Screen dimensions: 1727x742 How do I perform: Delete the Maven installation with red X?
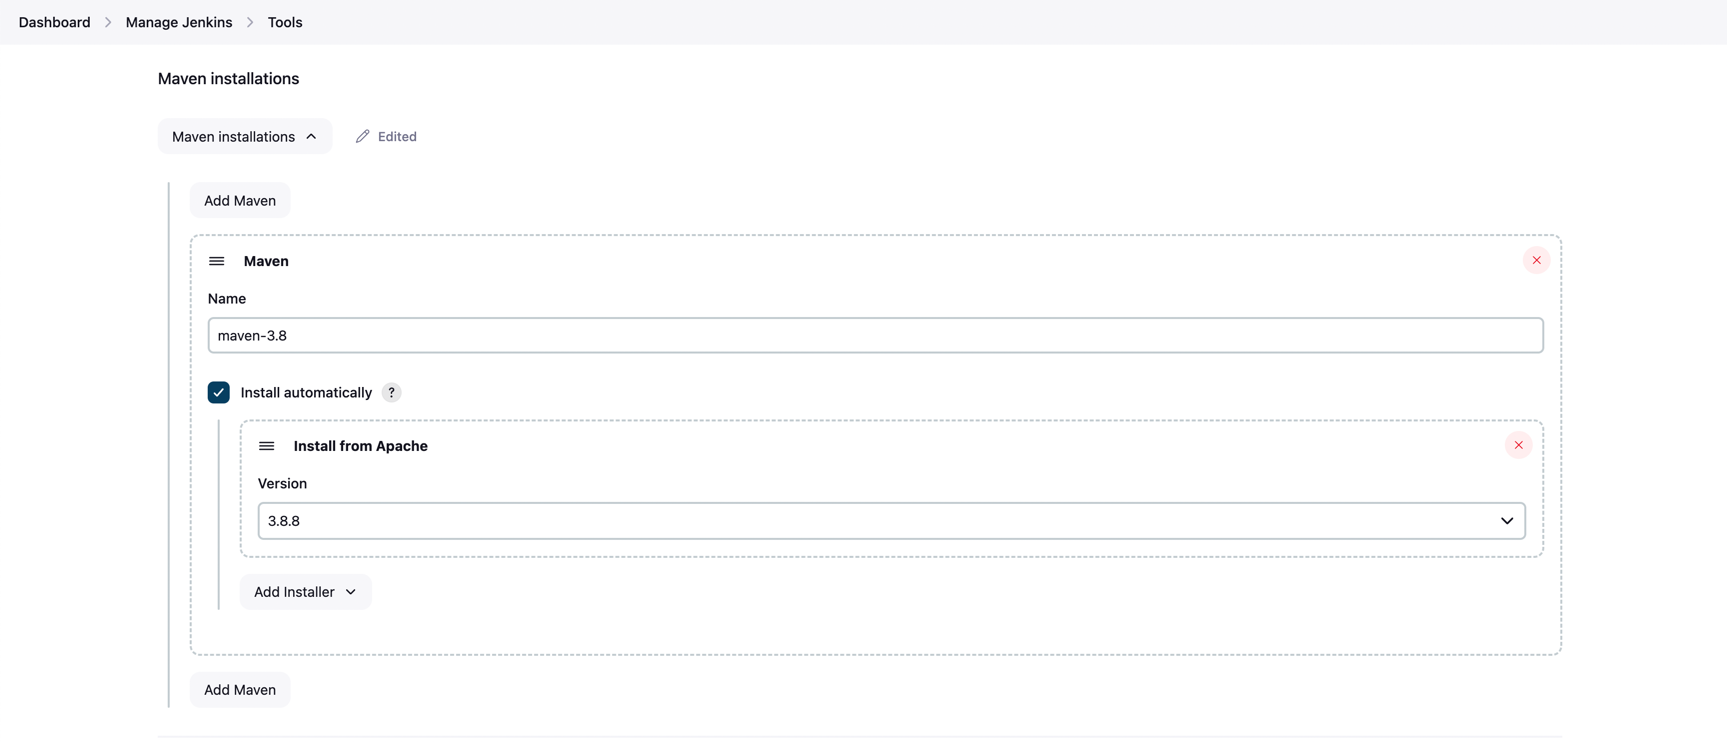(1536, 260)
